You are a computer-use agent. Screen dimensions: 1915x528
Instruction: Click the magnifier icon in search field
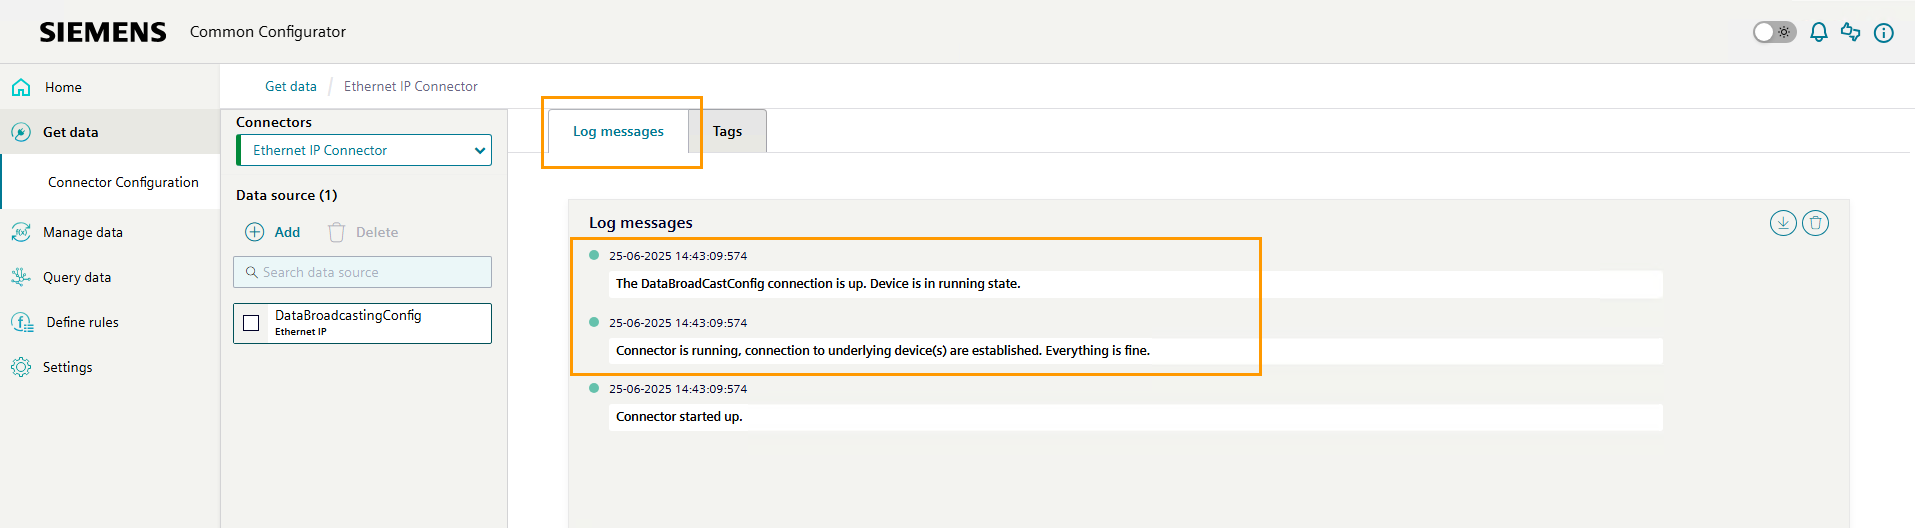pyautogui.click(x=252, y=272)
